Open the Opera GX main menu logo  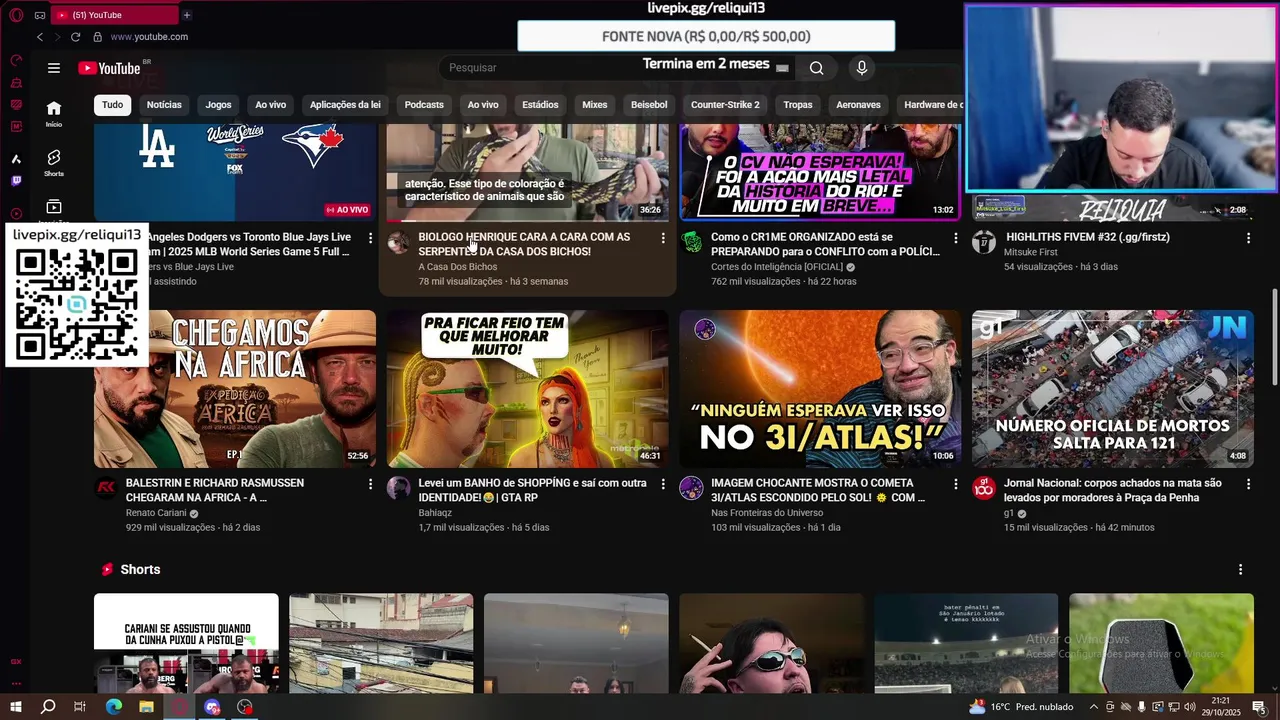[16, 15]
